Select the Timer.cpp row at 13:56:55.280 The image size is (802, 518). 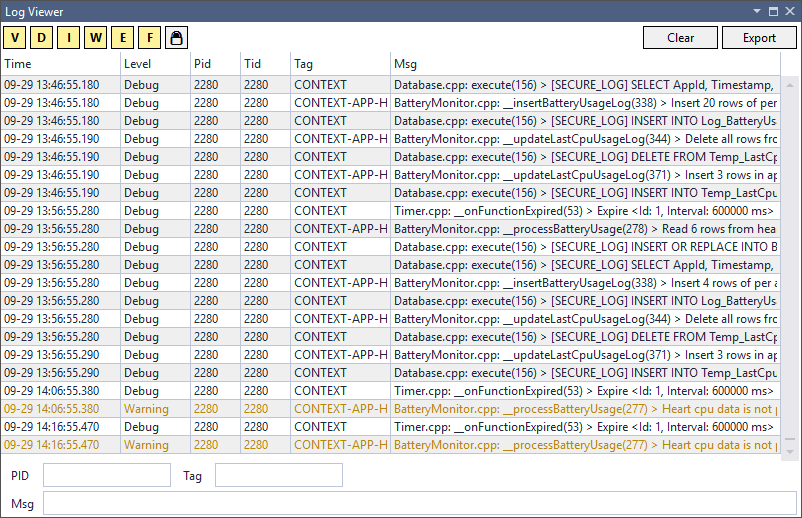click(390, 211)
